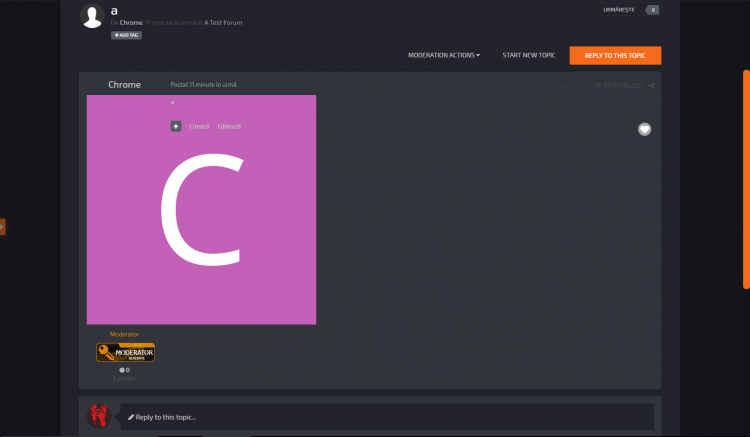Click the Add Tag button under the title
Image resolution: width=750 pixels, height=437 pixels.
coord(126,35)
